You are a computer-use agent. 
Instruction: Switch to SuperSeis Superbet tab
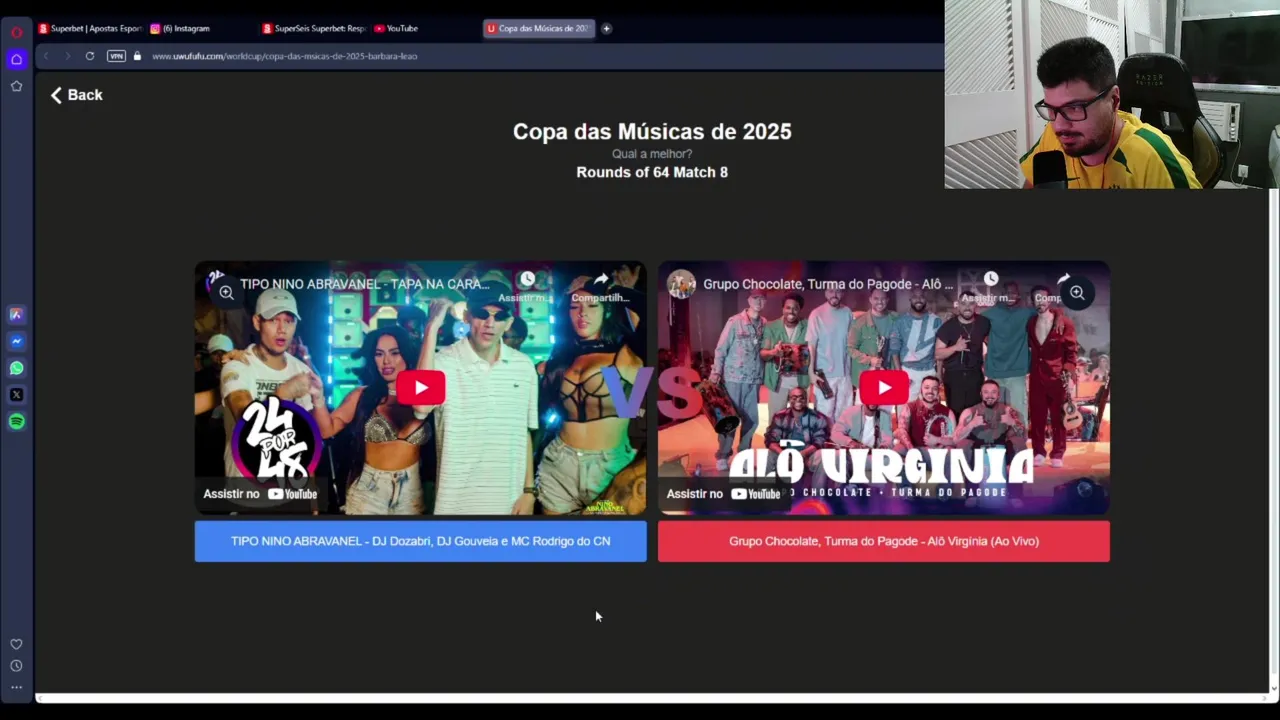click(x=315, y=28)
